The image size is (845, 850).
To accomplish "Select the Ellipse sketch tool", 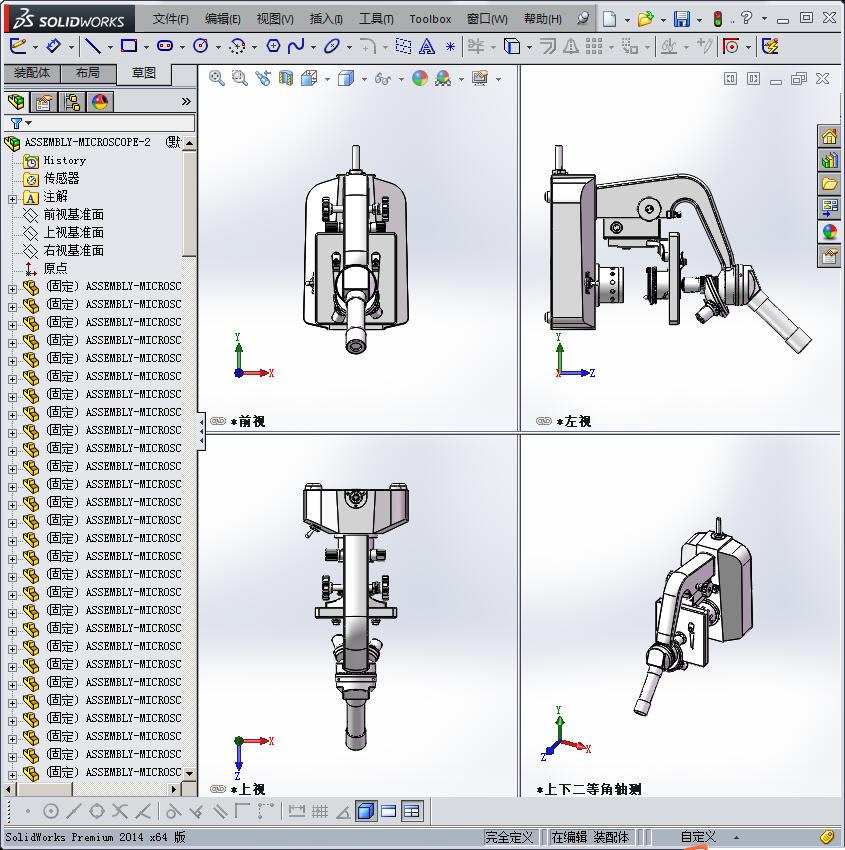I will tap(332, 46).
